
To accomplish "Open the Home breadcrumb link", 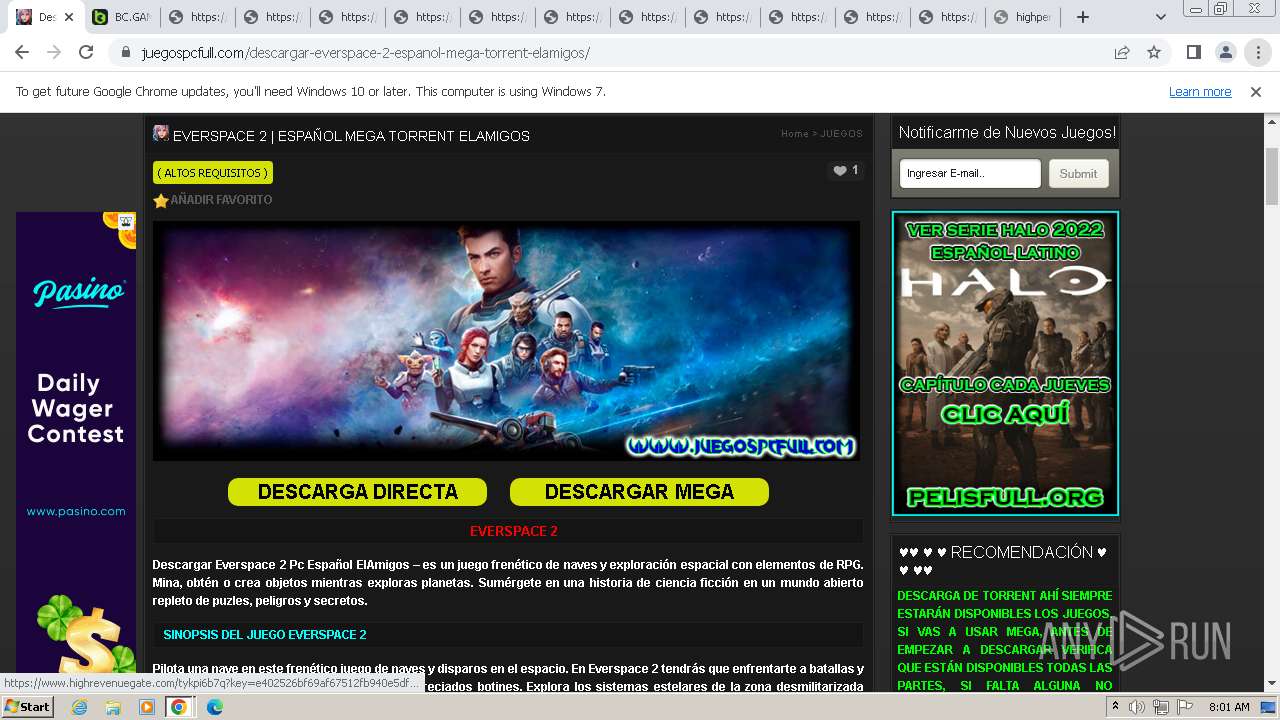I will click(794, 133).
